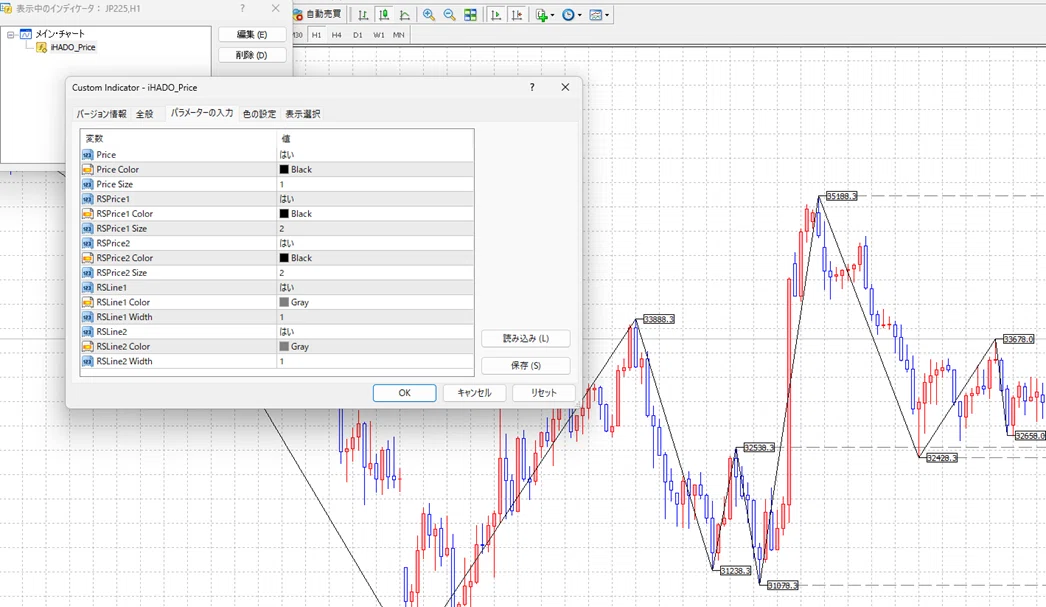Click the Price Size value field
1046x607 pixels.
pos(376,184)
